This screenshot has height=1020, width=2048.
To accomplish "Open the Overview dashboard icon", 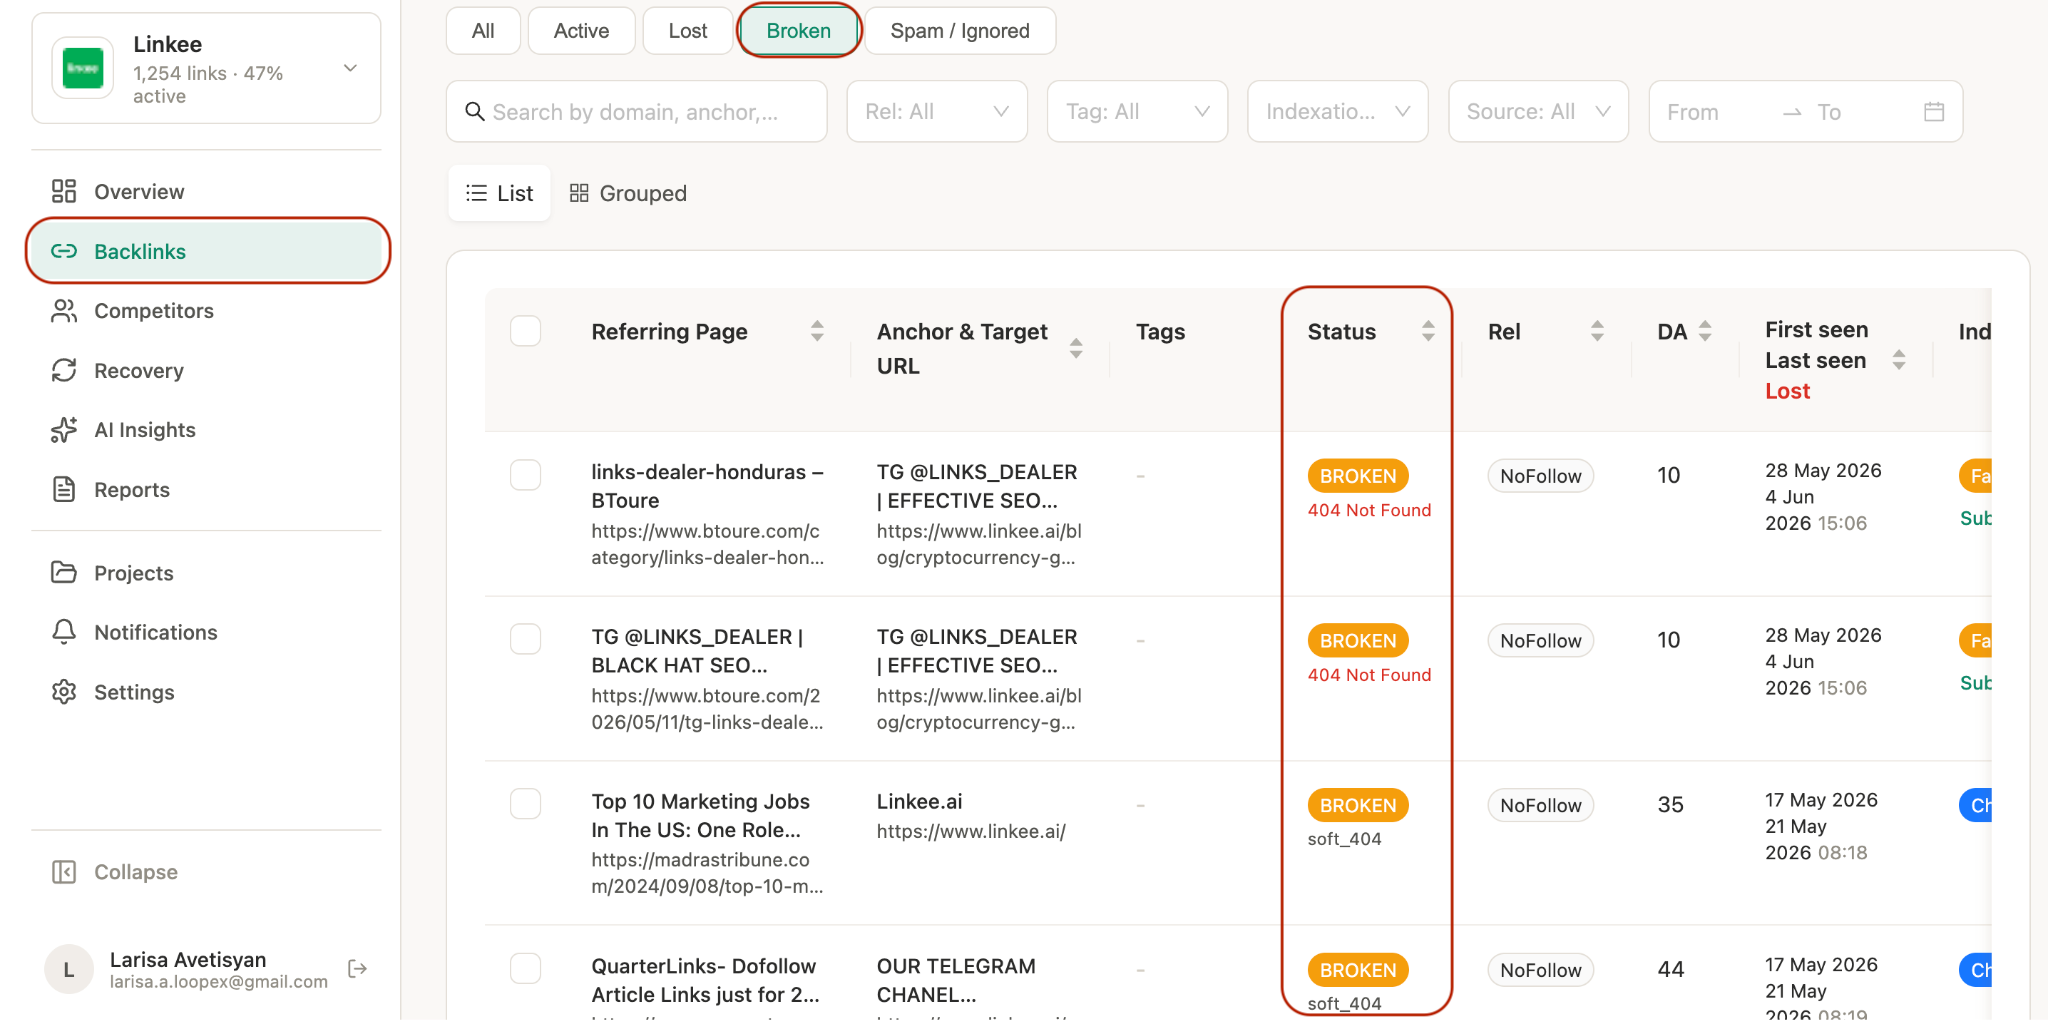I will point(64,191).
